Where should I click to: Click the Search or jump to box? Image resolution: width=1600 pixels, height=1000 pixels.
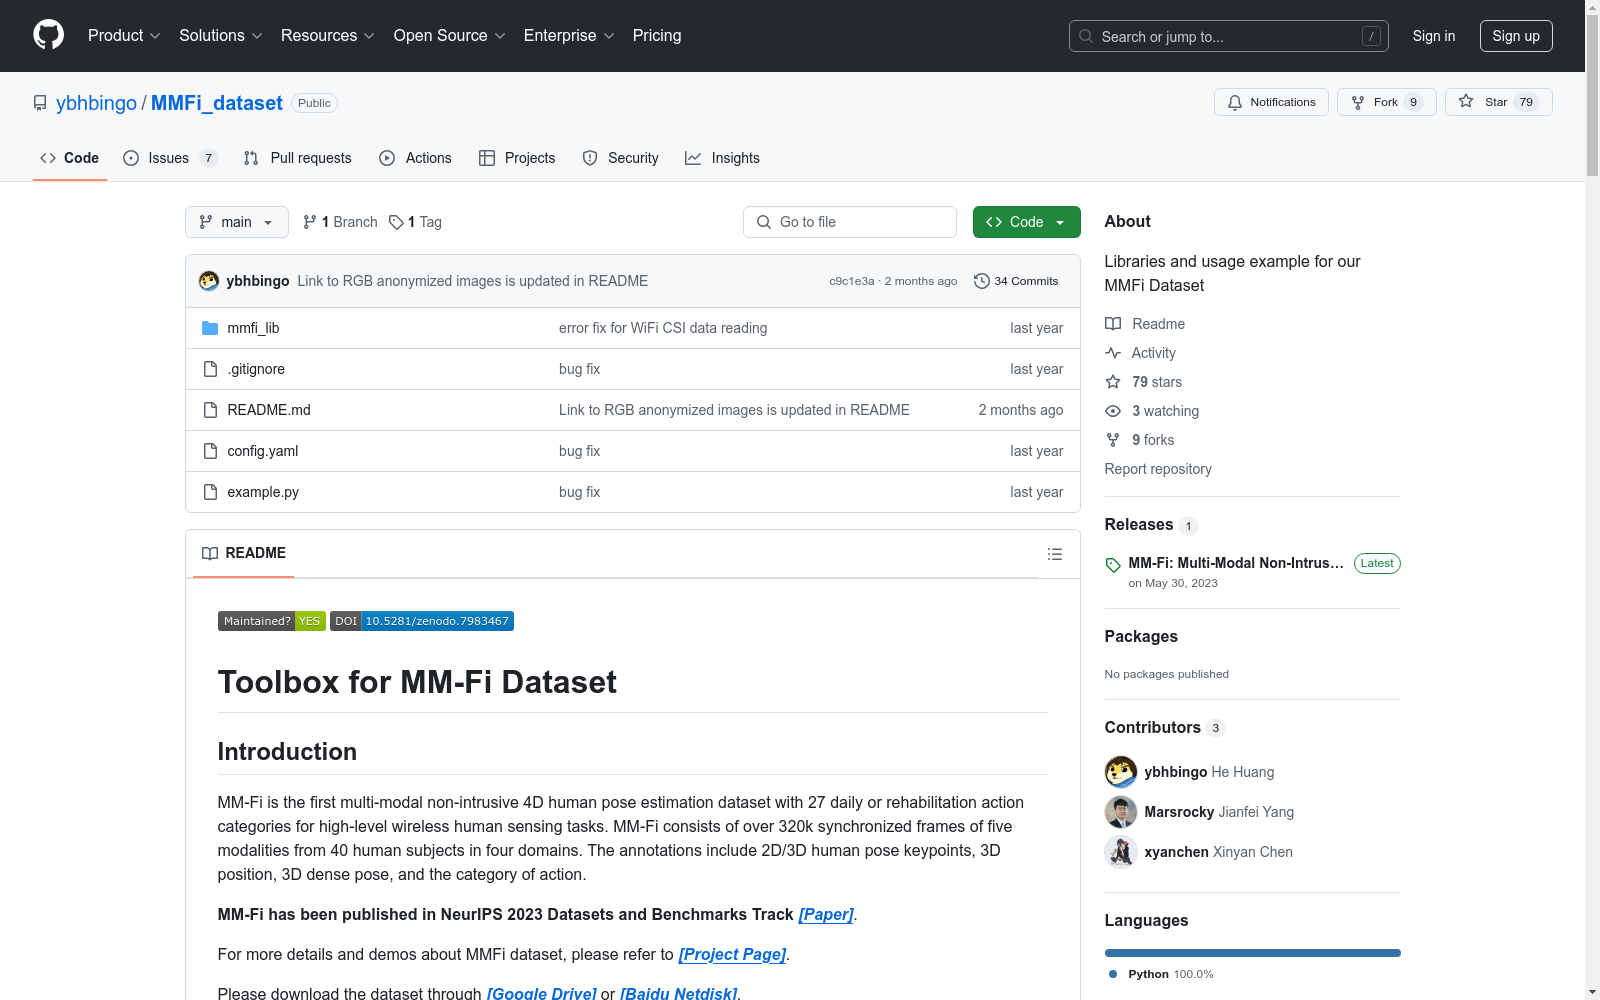click(1229, 36)
